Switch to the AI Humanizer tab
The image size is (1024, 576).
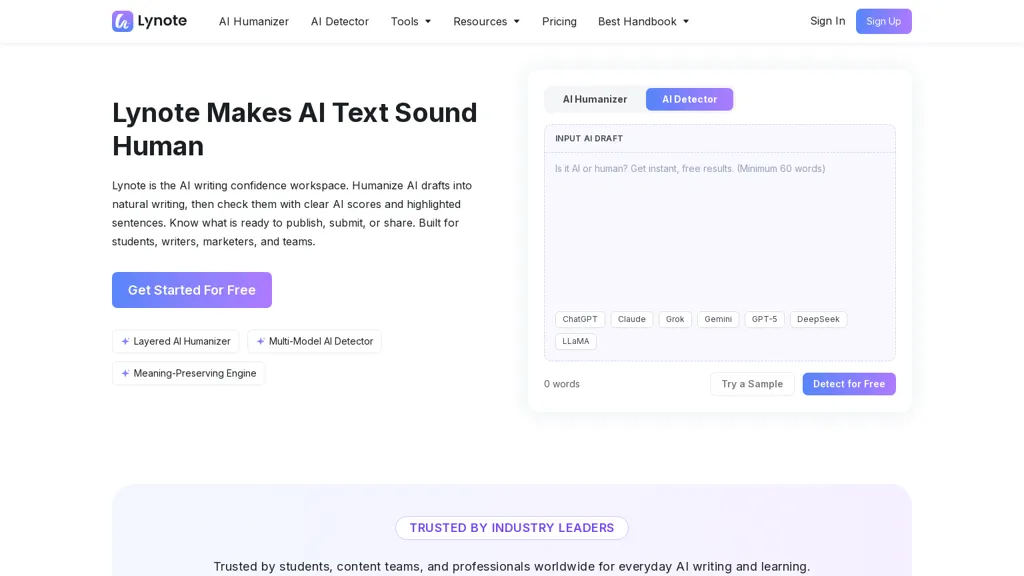click(595, 99)
